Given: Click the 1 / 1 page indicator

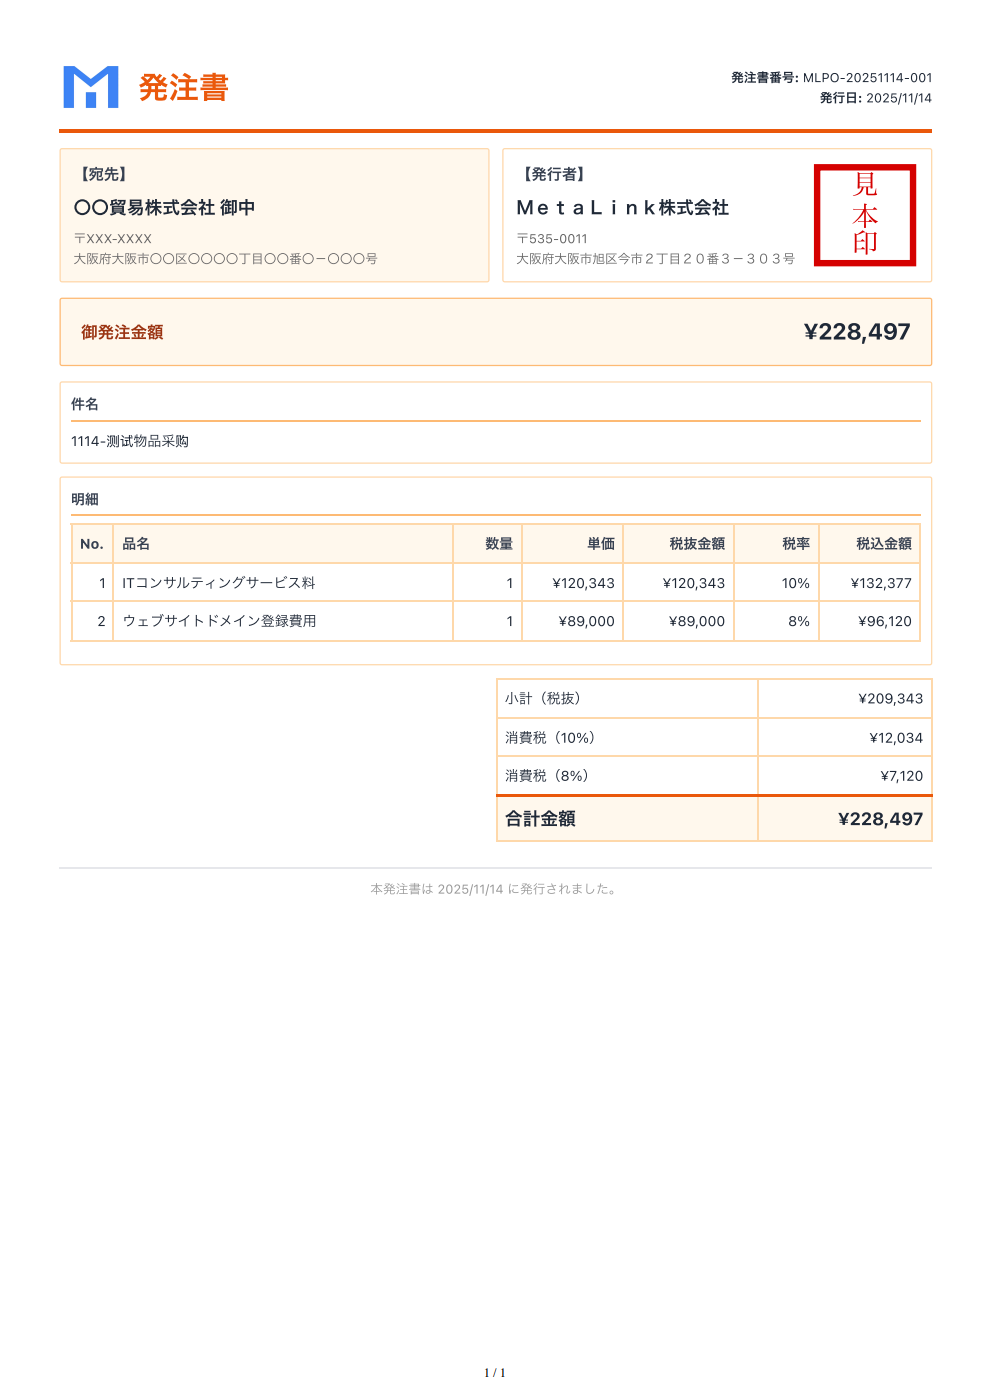Looking at the screenshot, I should [493, 1373].
